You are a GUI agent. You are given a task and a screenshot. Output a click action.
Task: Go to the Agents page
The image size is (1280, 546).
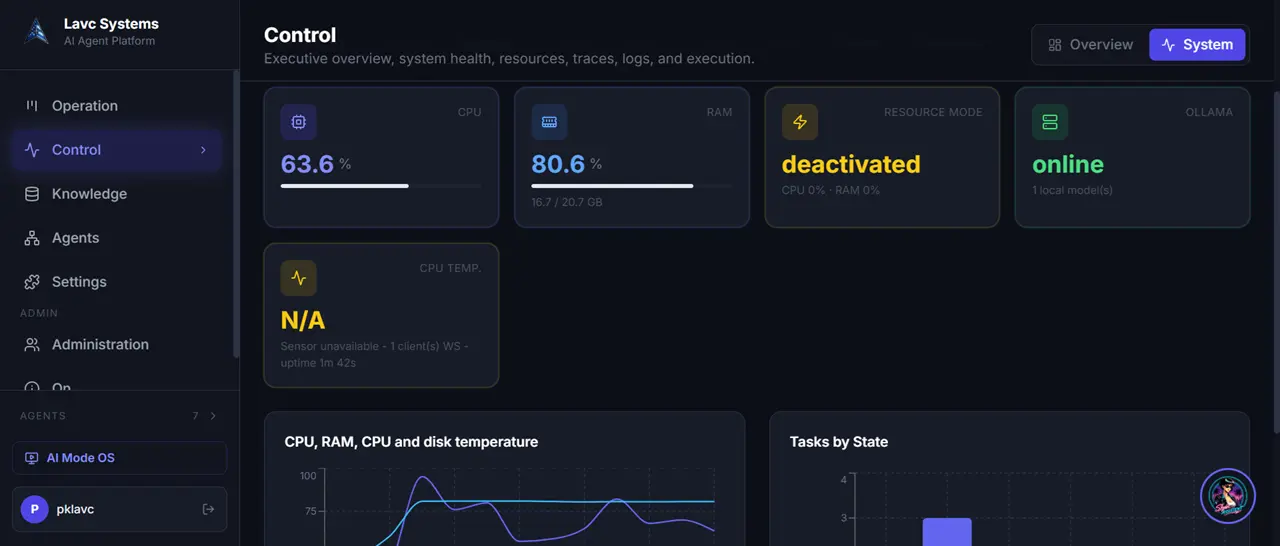[x=116, y=238]
